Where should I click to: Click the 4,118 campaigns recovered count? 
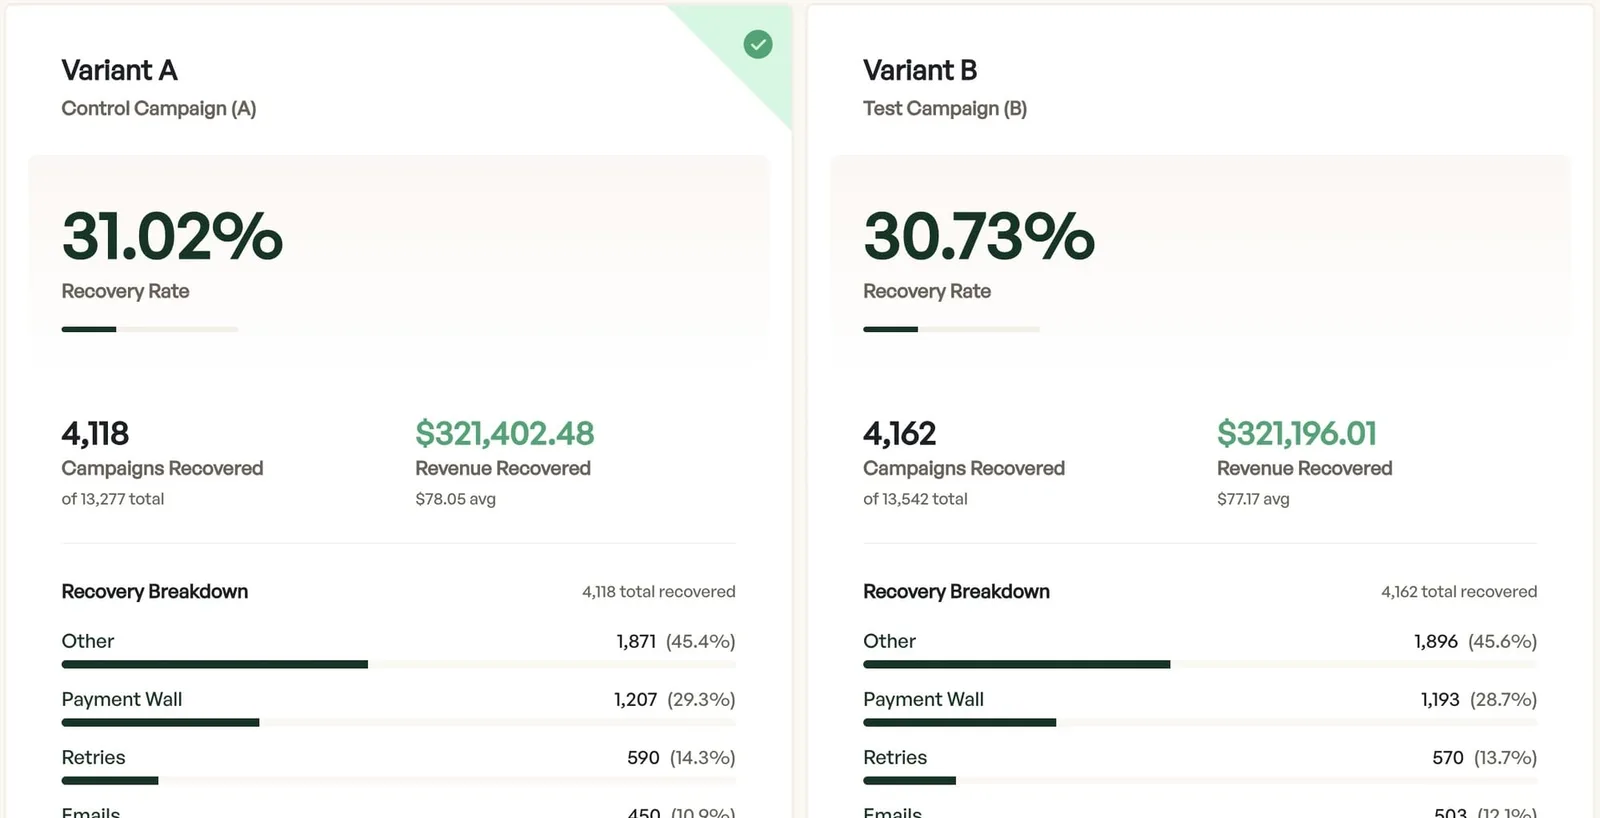pyautogui.click(x=95, y=433)
